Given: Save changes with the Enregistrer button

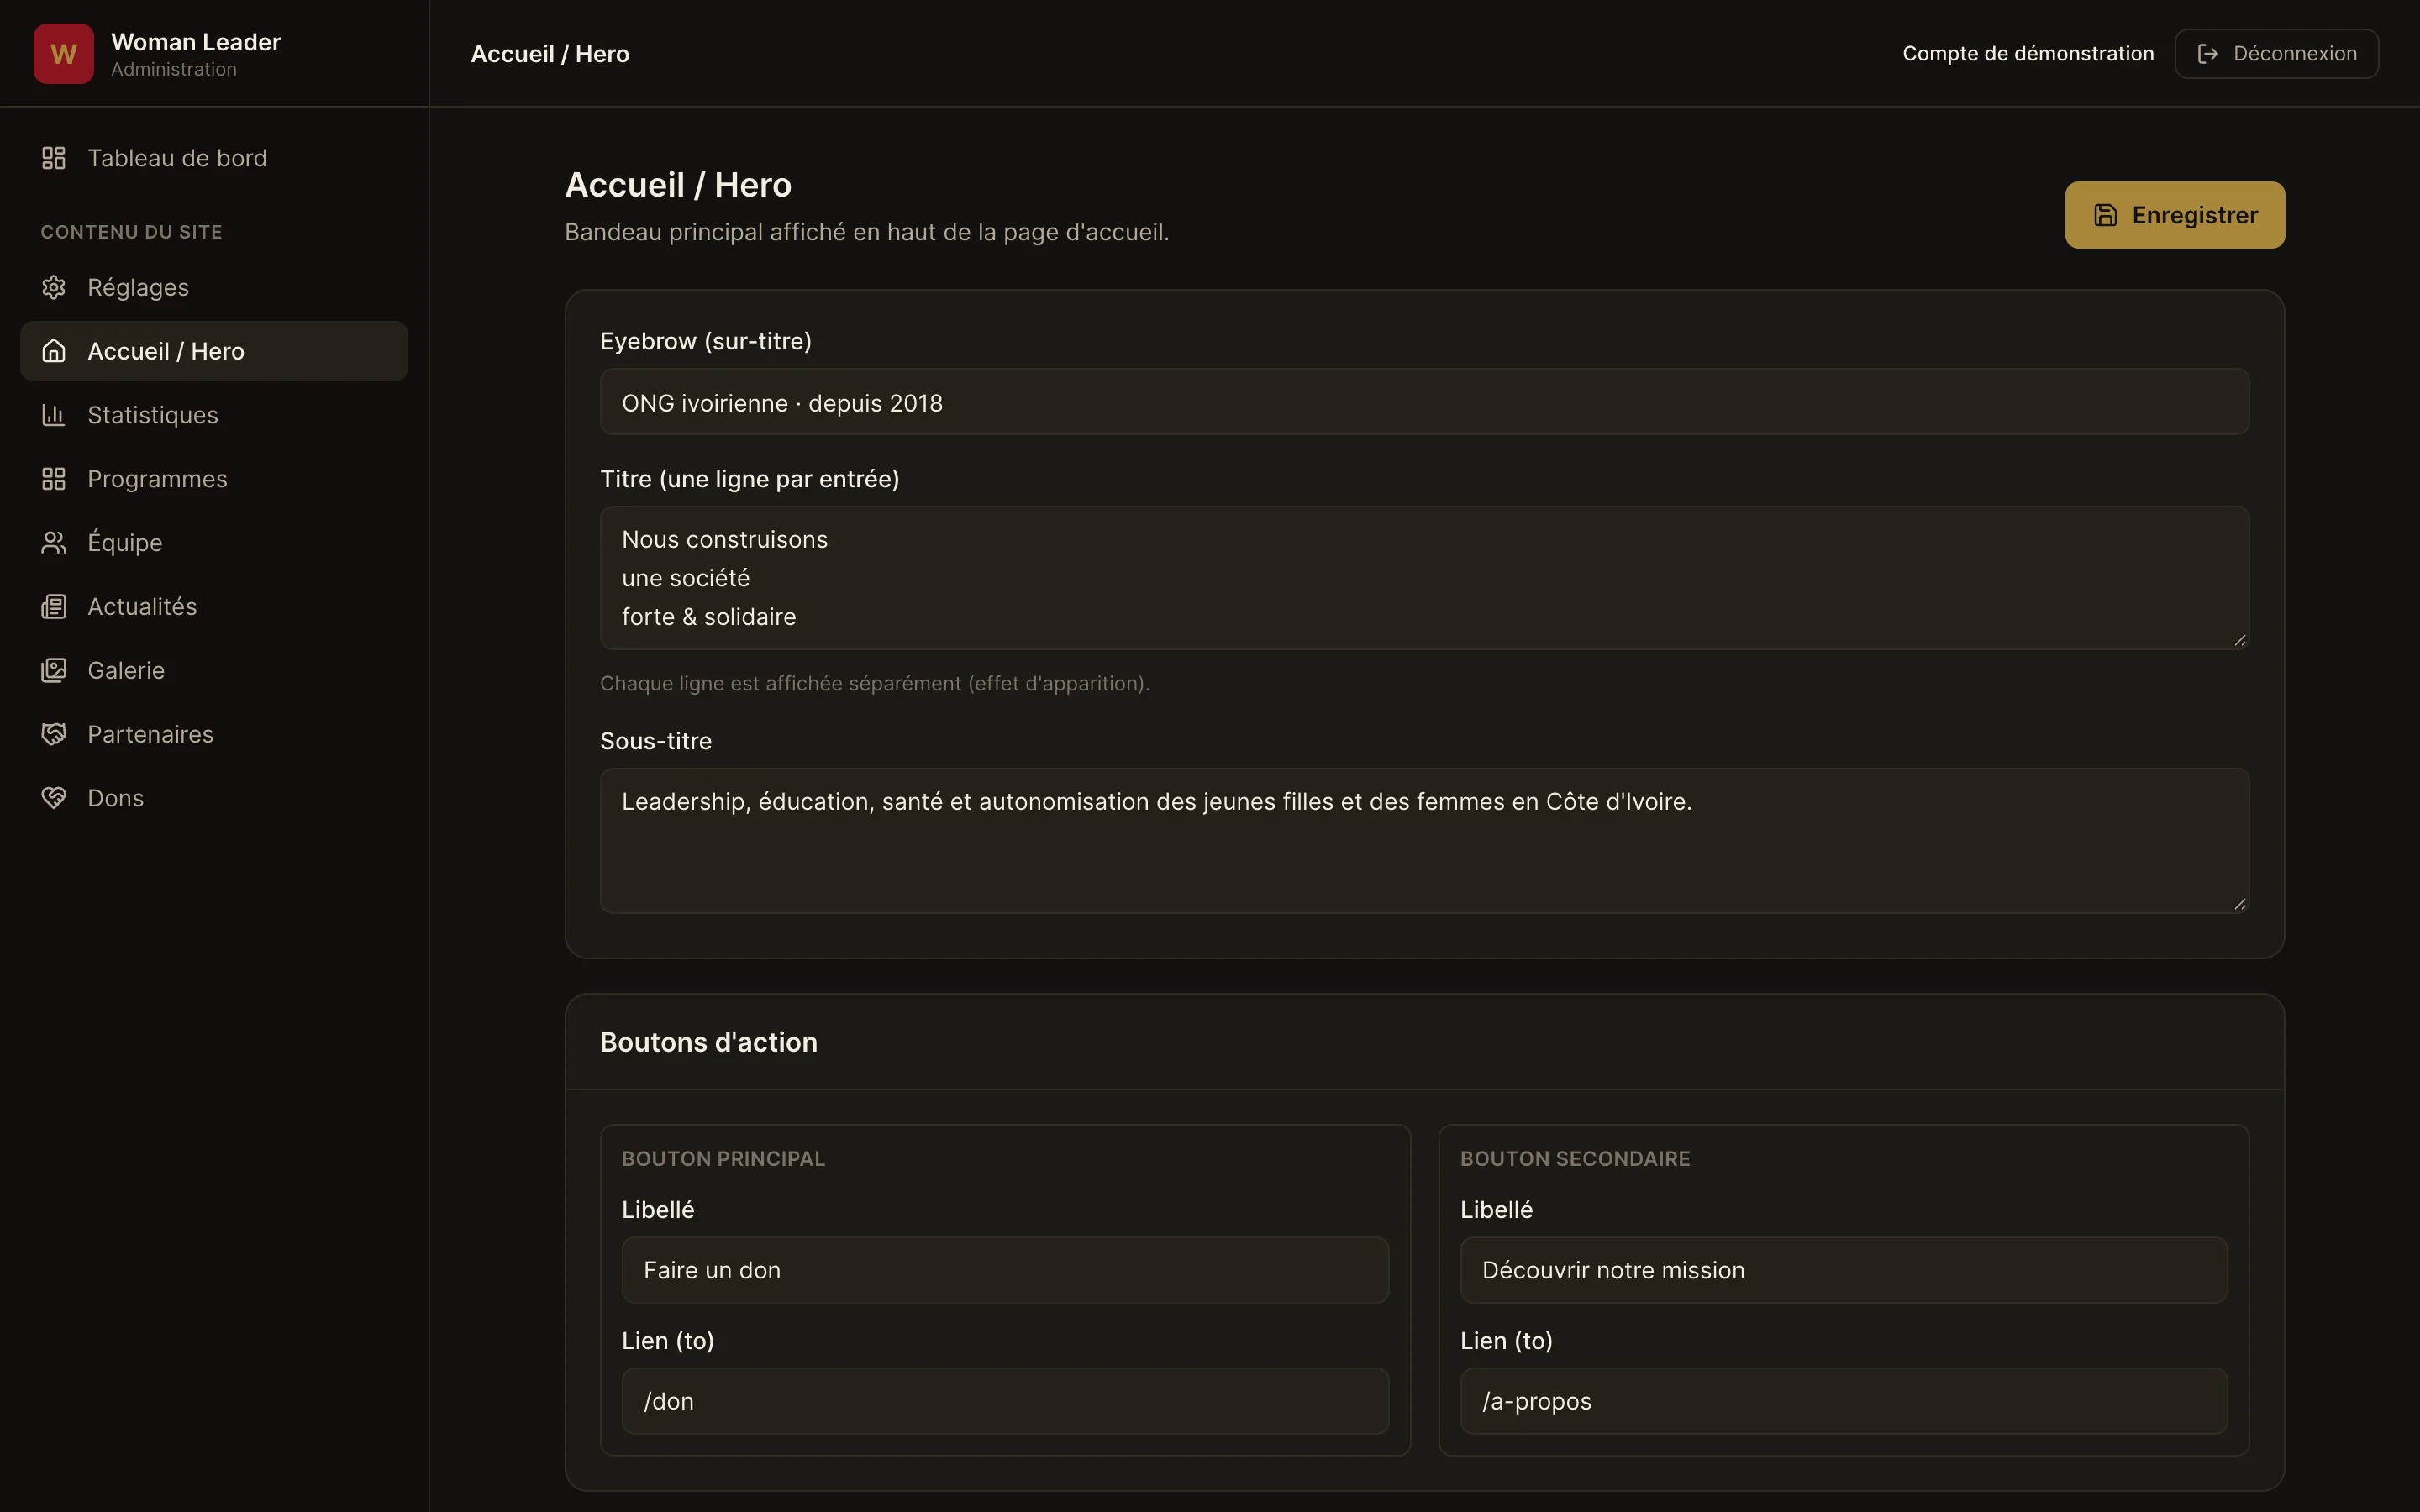Looking at the screenshot, I should [2175, 215].
